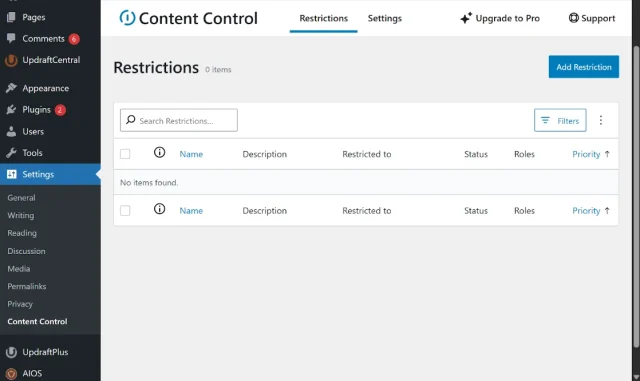Click the UpdraftPlus logo icon

pyautogui.click(x=11, y=352)
